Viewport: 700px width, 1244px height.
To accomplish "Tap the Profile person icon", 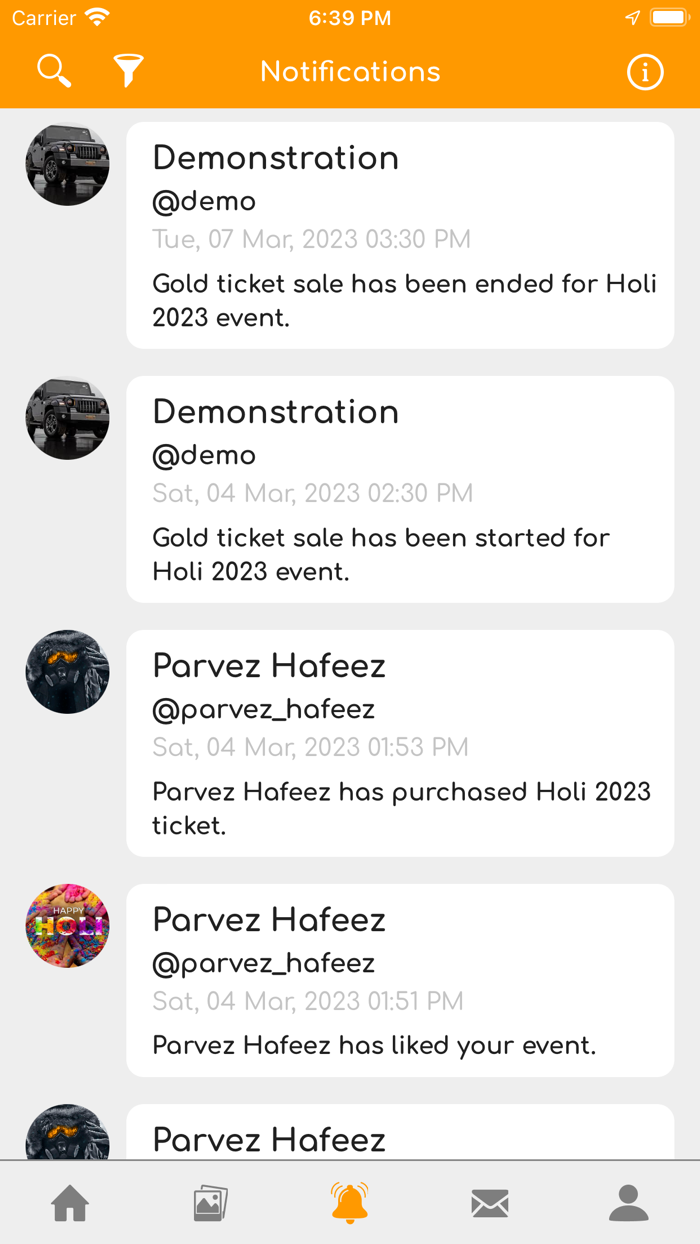I will pos(629,1203).
